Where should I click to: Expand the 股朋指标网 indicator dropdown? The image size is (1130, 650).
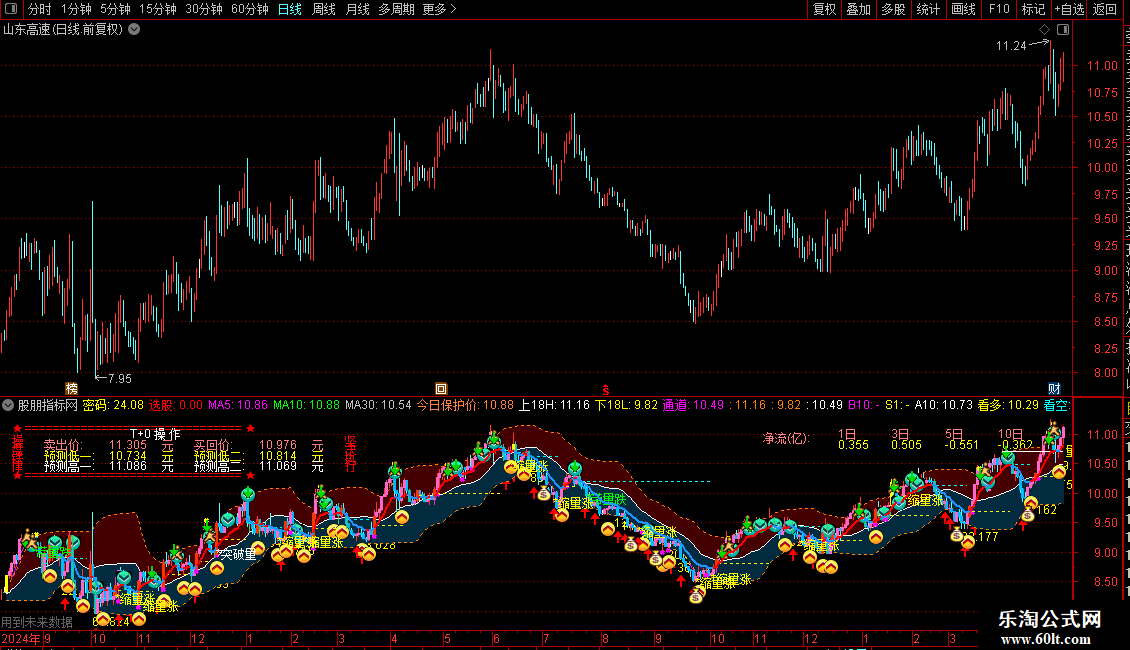[8, 406]
